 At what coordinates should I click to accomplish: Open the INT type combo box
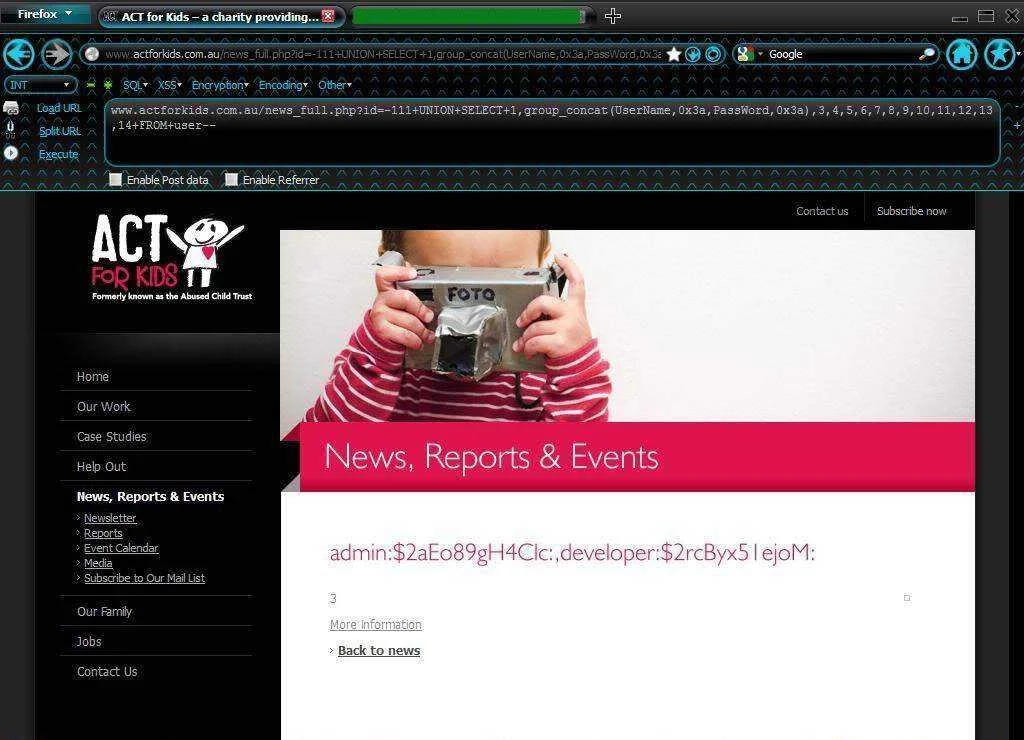(x=40, y=85)
